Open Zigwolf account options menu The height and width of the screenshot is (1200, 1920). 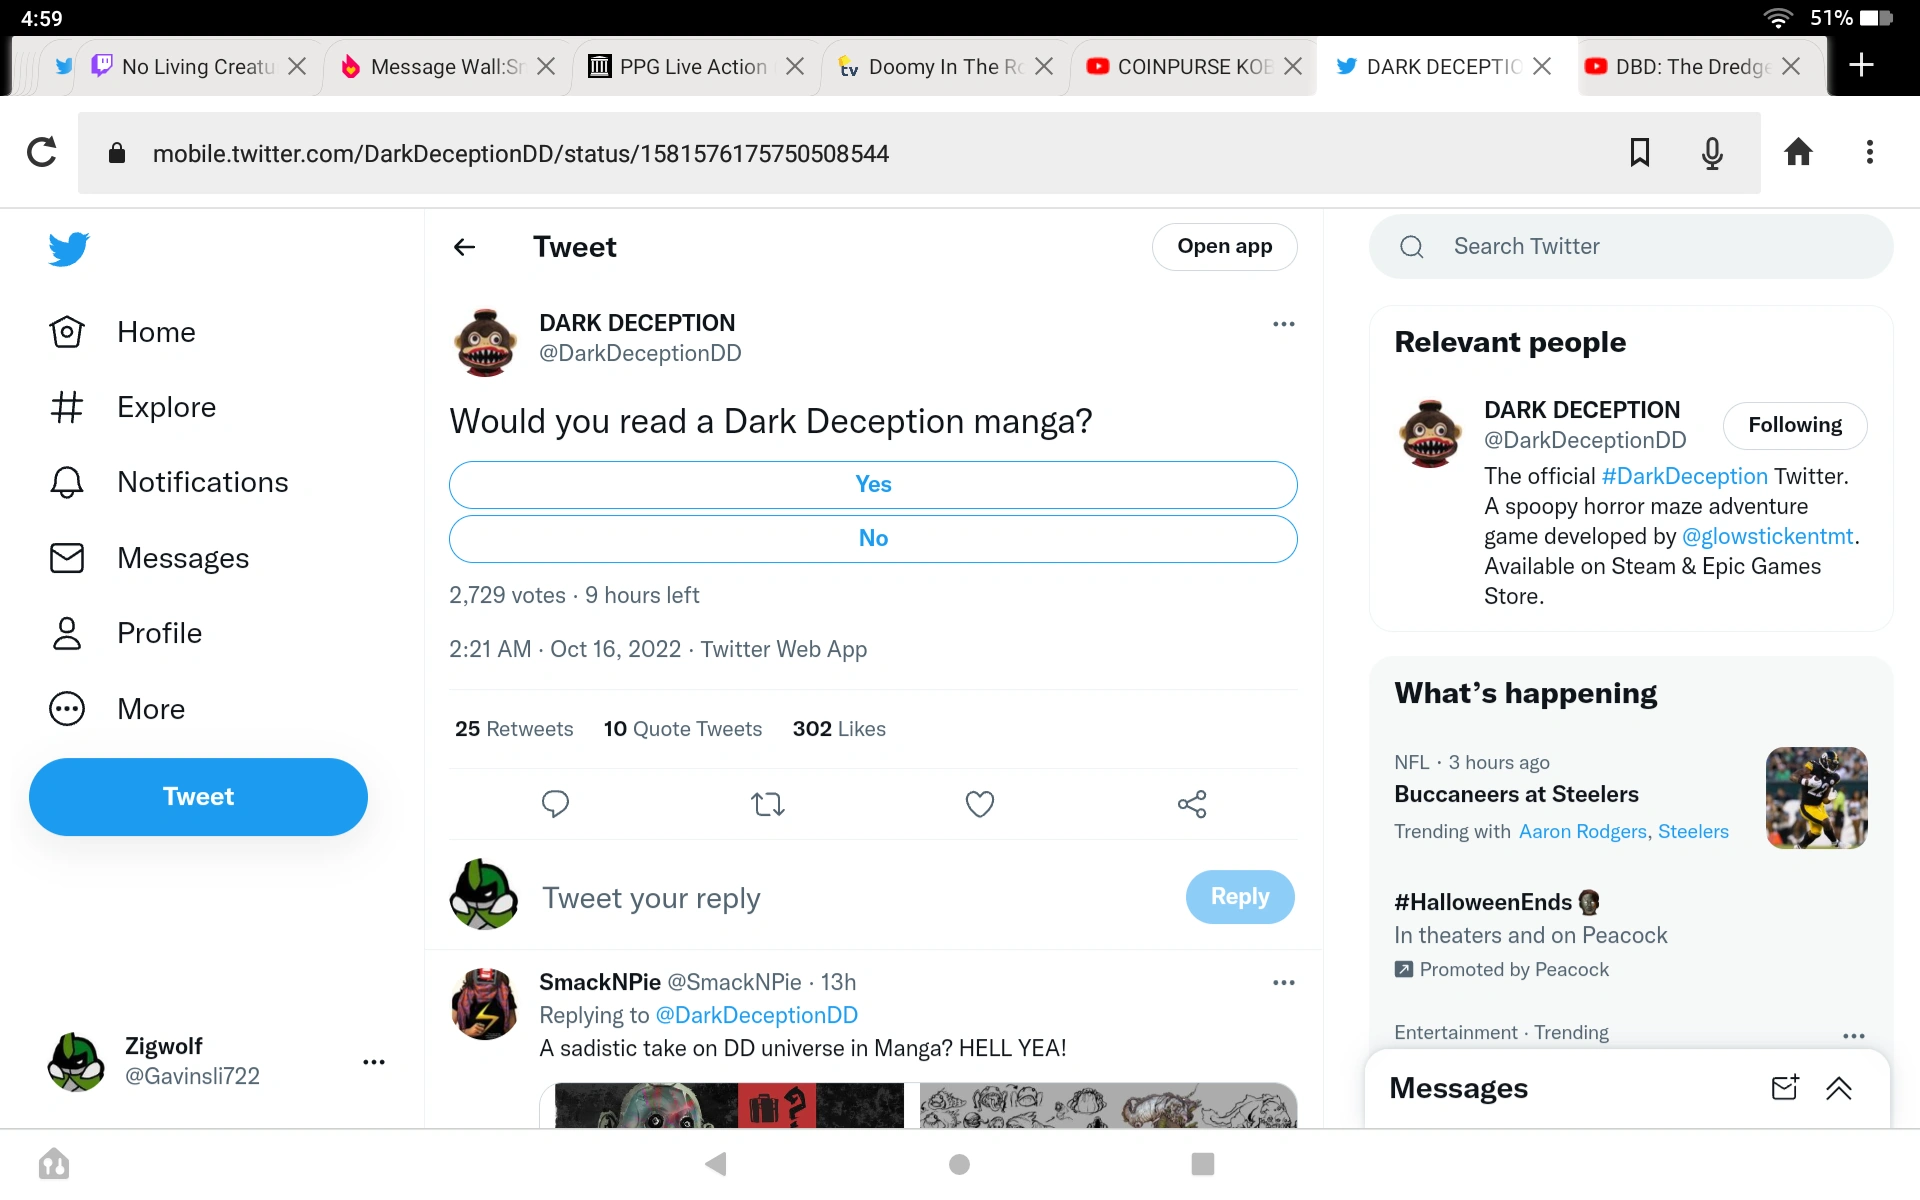[x=374, y=1062]
